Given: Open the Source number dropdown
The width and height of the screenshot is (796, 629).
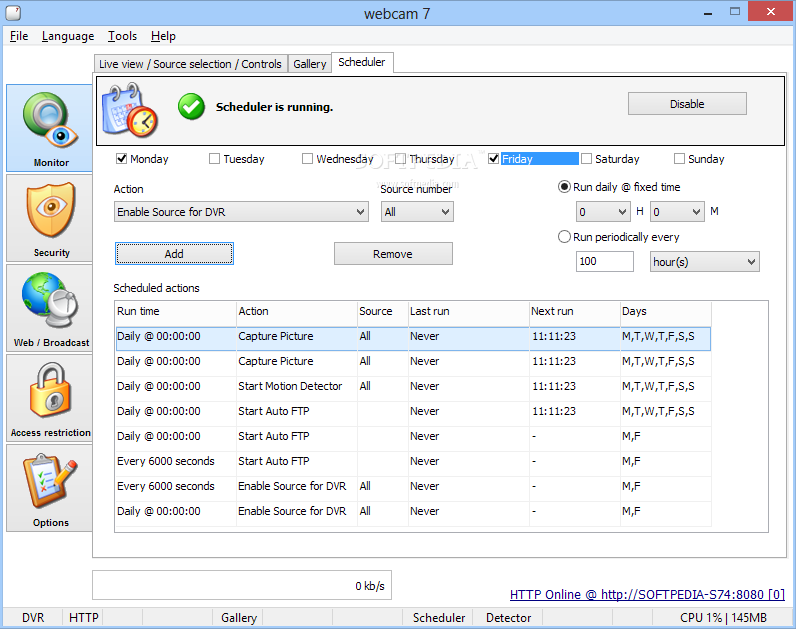Looking at the screenshot, I should [417, 212].
